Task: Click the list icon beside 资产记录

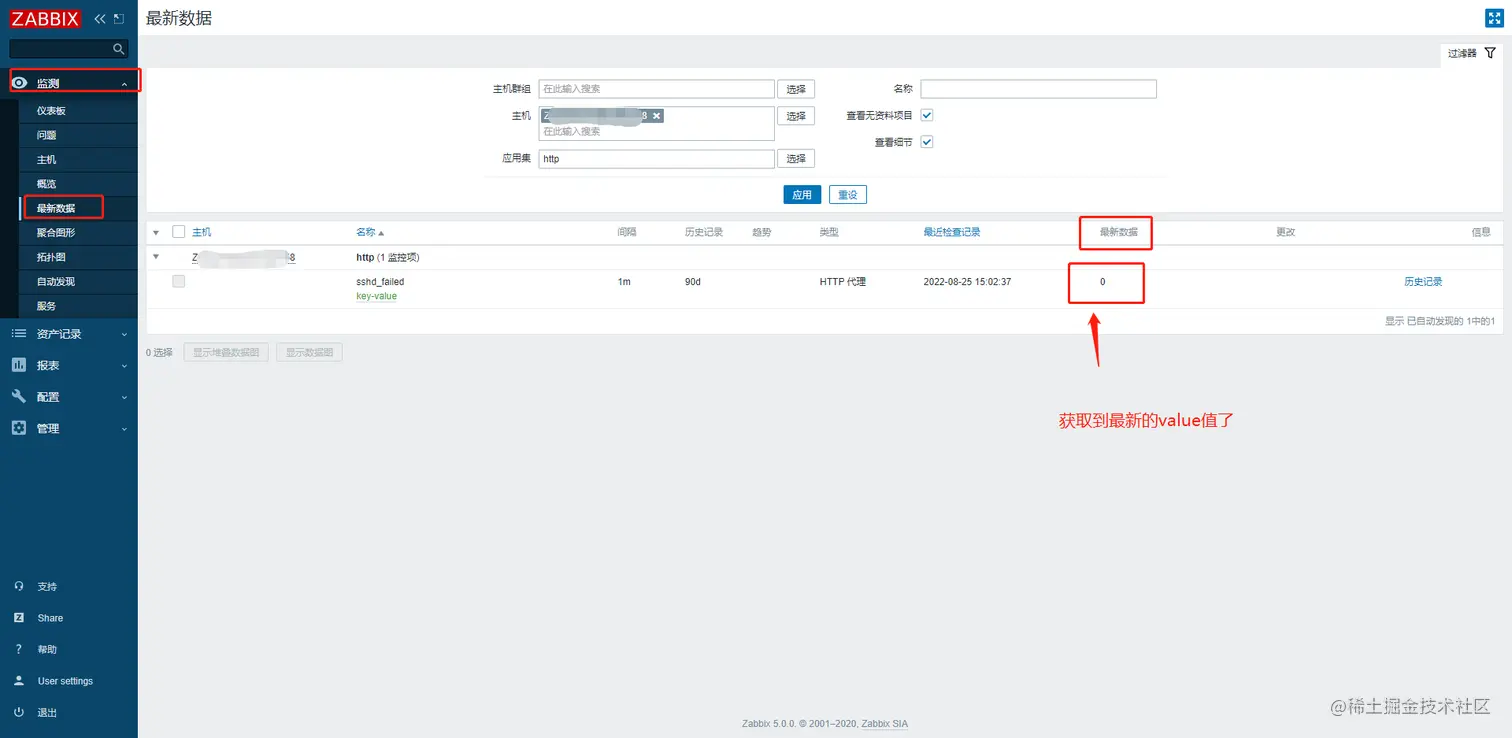Action: pos(19,333)
